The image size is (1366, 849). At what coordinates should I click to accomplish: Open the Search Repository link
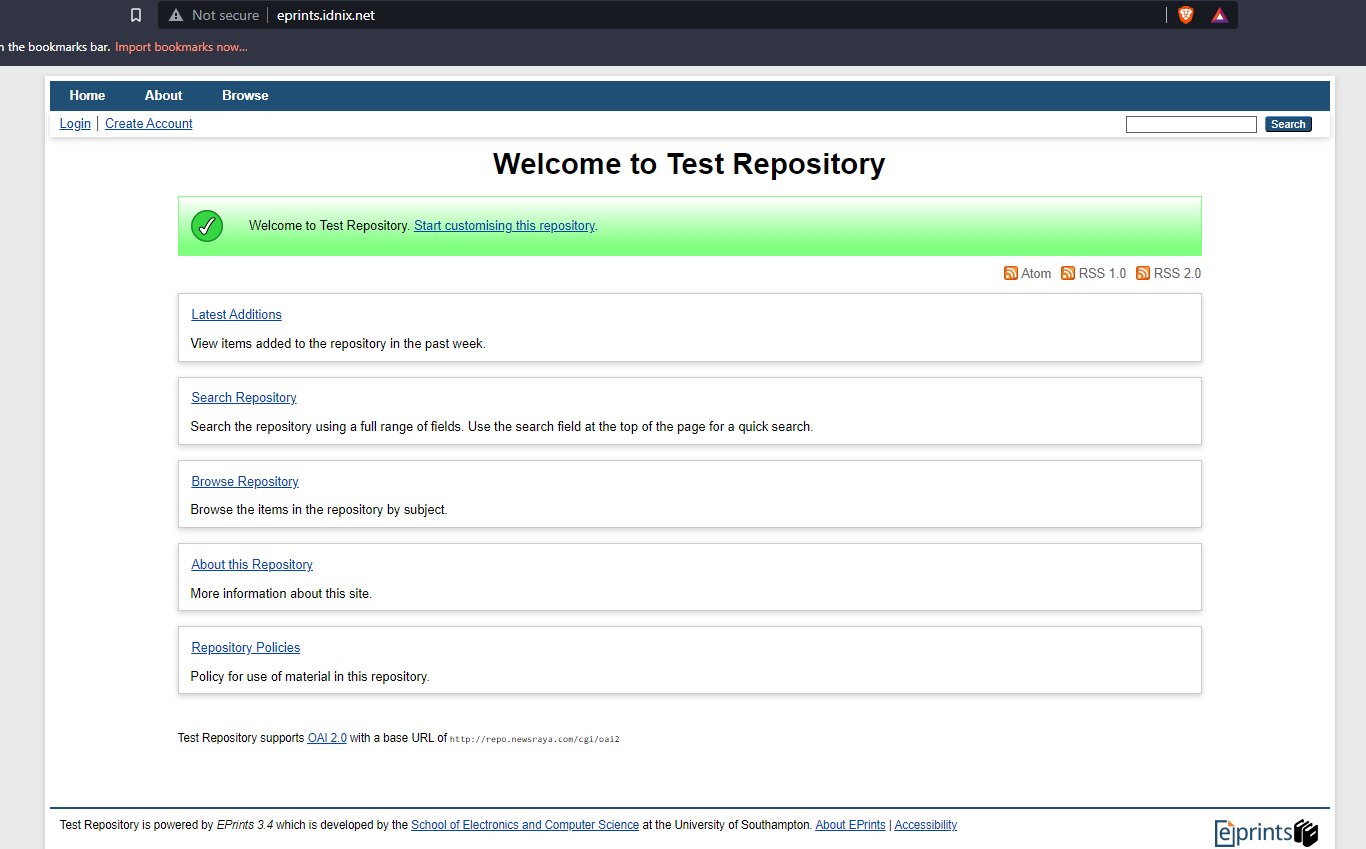click(x=244, y=398)
